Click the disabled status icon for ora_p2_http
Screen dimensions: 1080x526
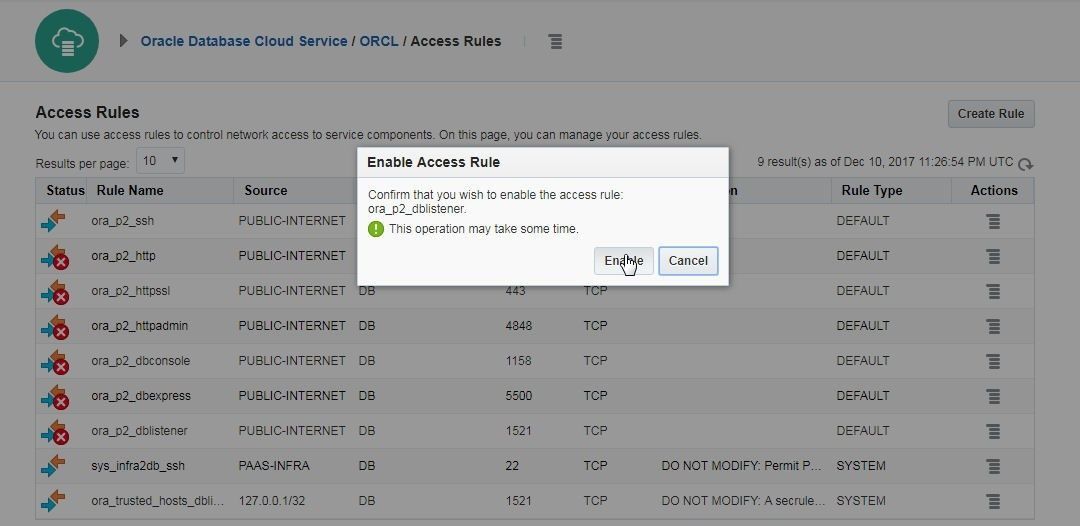55,257
